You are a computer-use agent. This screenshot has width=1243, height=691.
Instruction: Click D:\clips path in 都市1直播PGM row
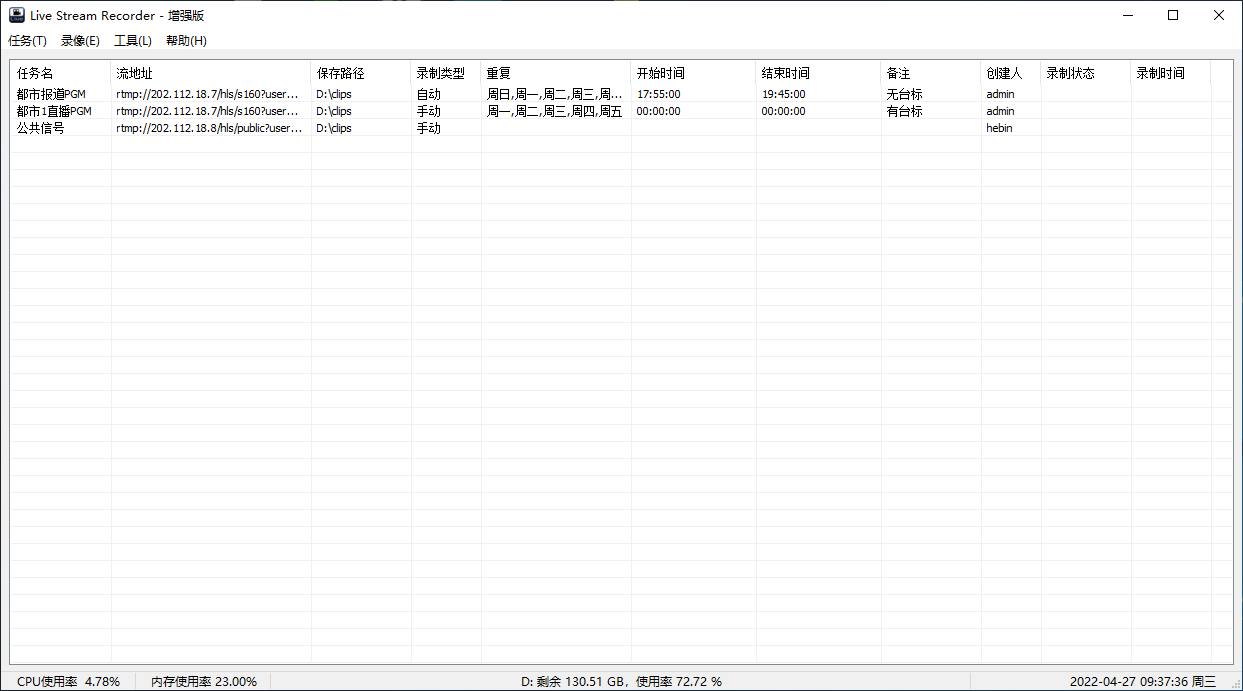coord(334,111)
